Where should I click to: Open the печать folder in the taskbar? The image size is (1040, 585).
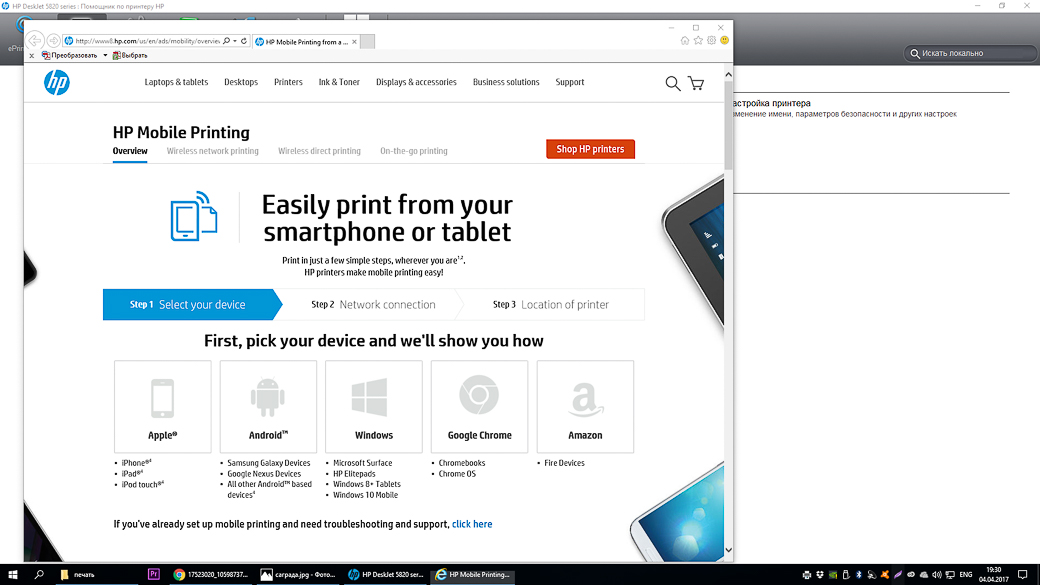click(97, 574)
